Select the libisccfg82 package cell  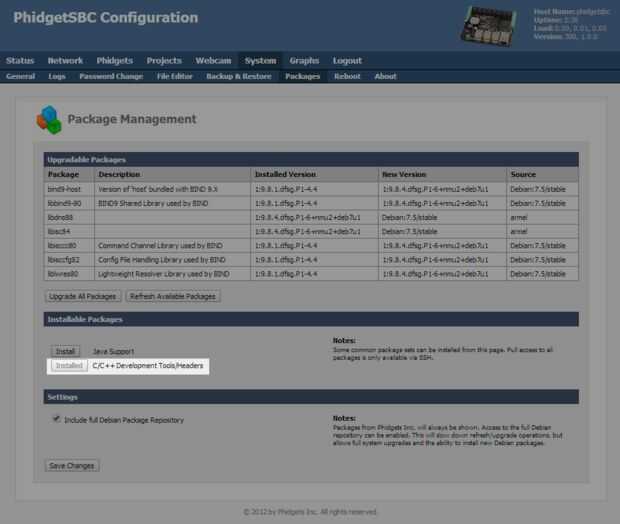(x=69, y=260)
